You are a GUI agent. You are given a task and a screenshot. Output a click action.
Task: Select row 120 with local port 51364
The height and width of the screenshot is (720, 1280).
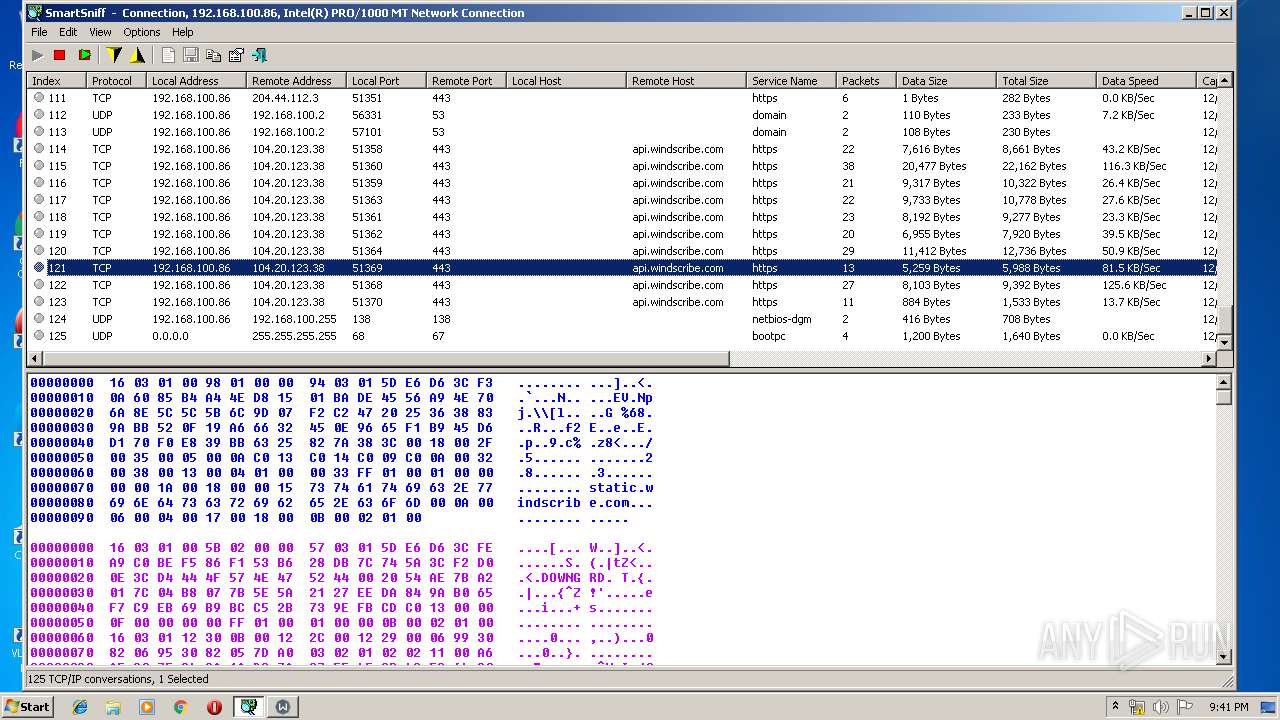622,251
